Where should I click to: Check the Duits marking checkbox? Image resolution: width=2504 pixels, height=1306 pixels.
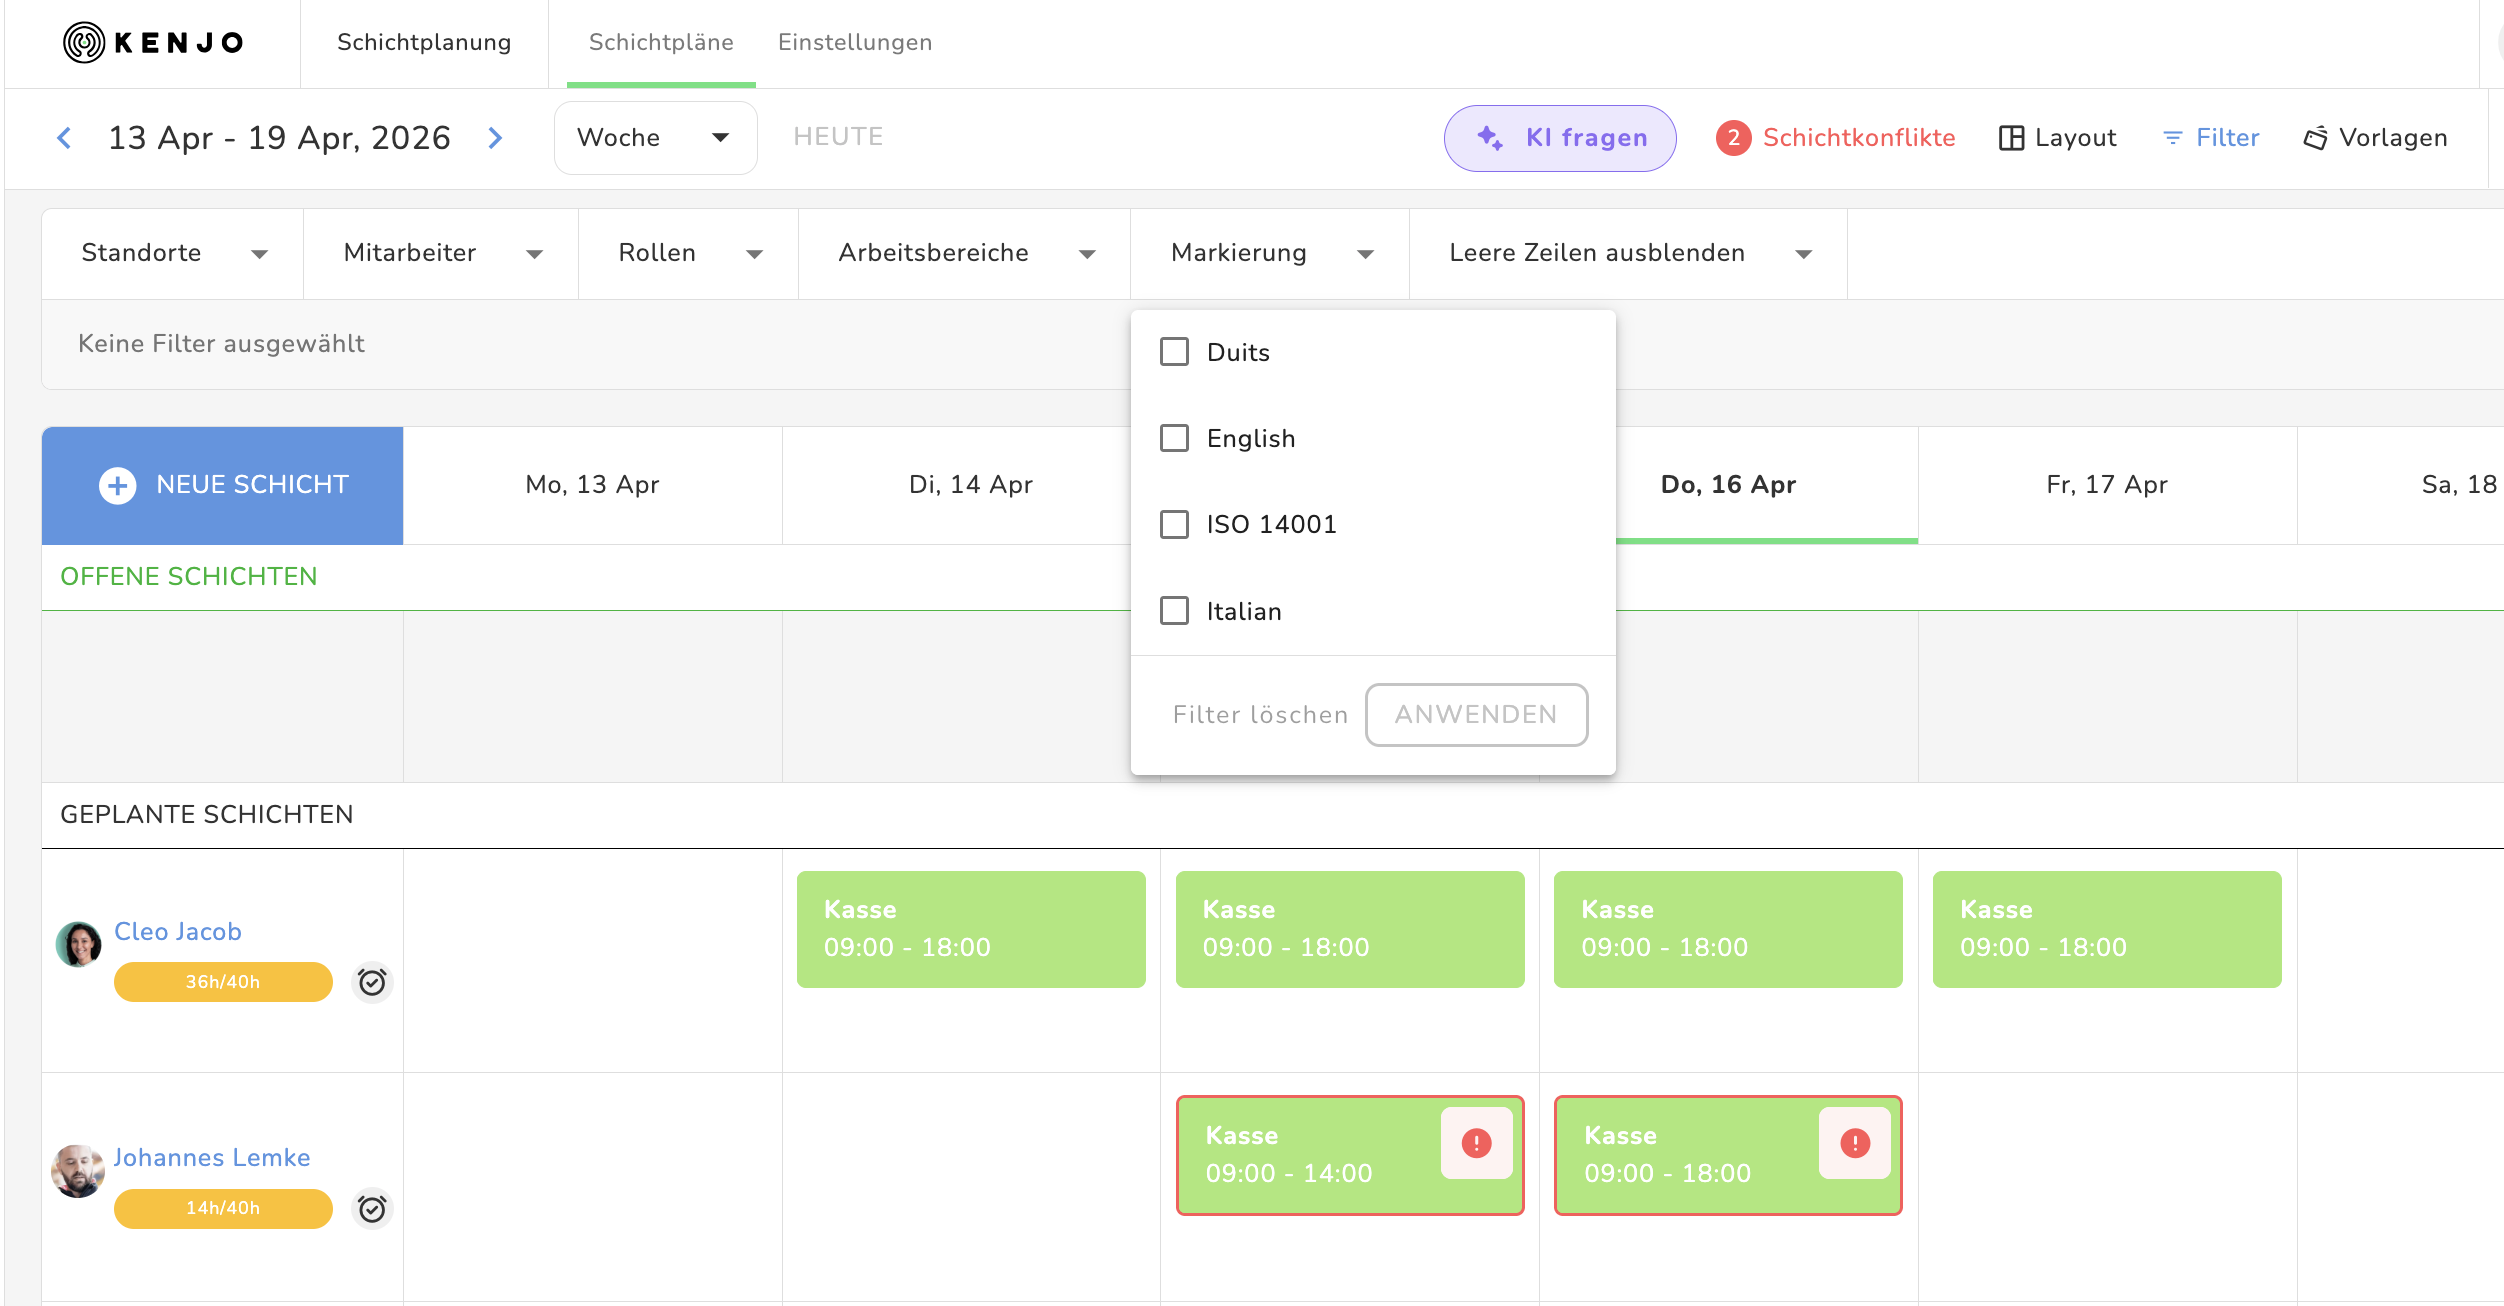click(1174, 352)
